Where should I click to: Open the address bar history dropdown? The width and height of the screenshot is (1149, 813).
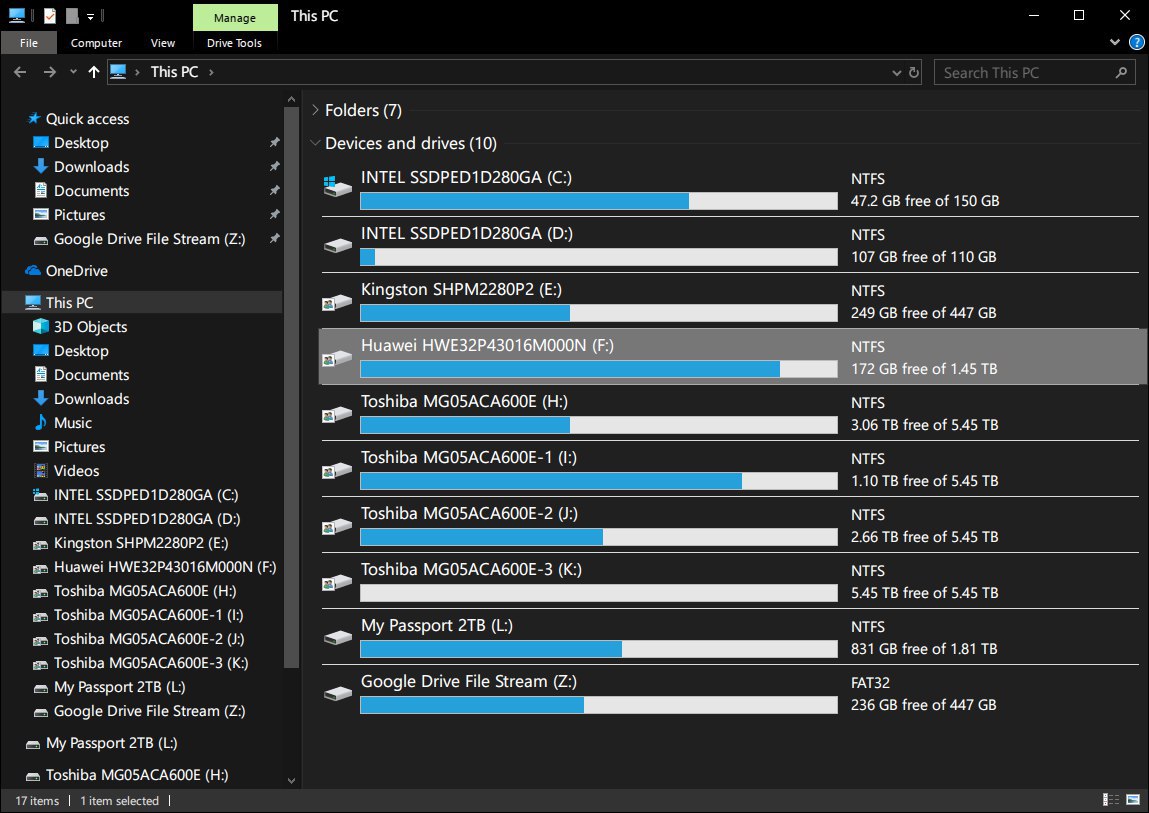tap(896, 72)
